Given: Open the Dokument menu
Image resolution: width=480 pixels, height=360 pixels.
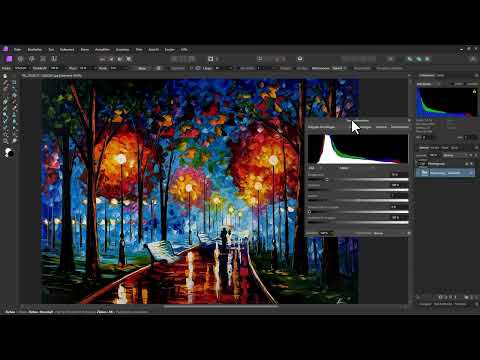Looking at the screenshot, I should 67,50.
